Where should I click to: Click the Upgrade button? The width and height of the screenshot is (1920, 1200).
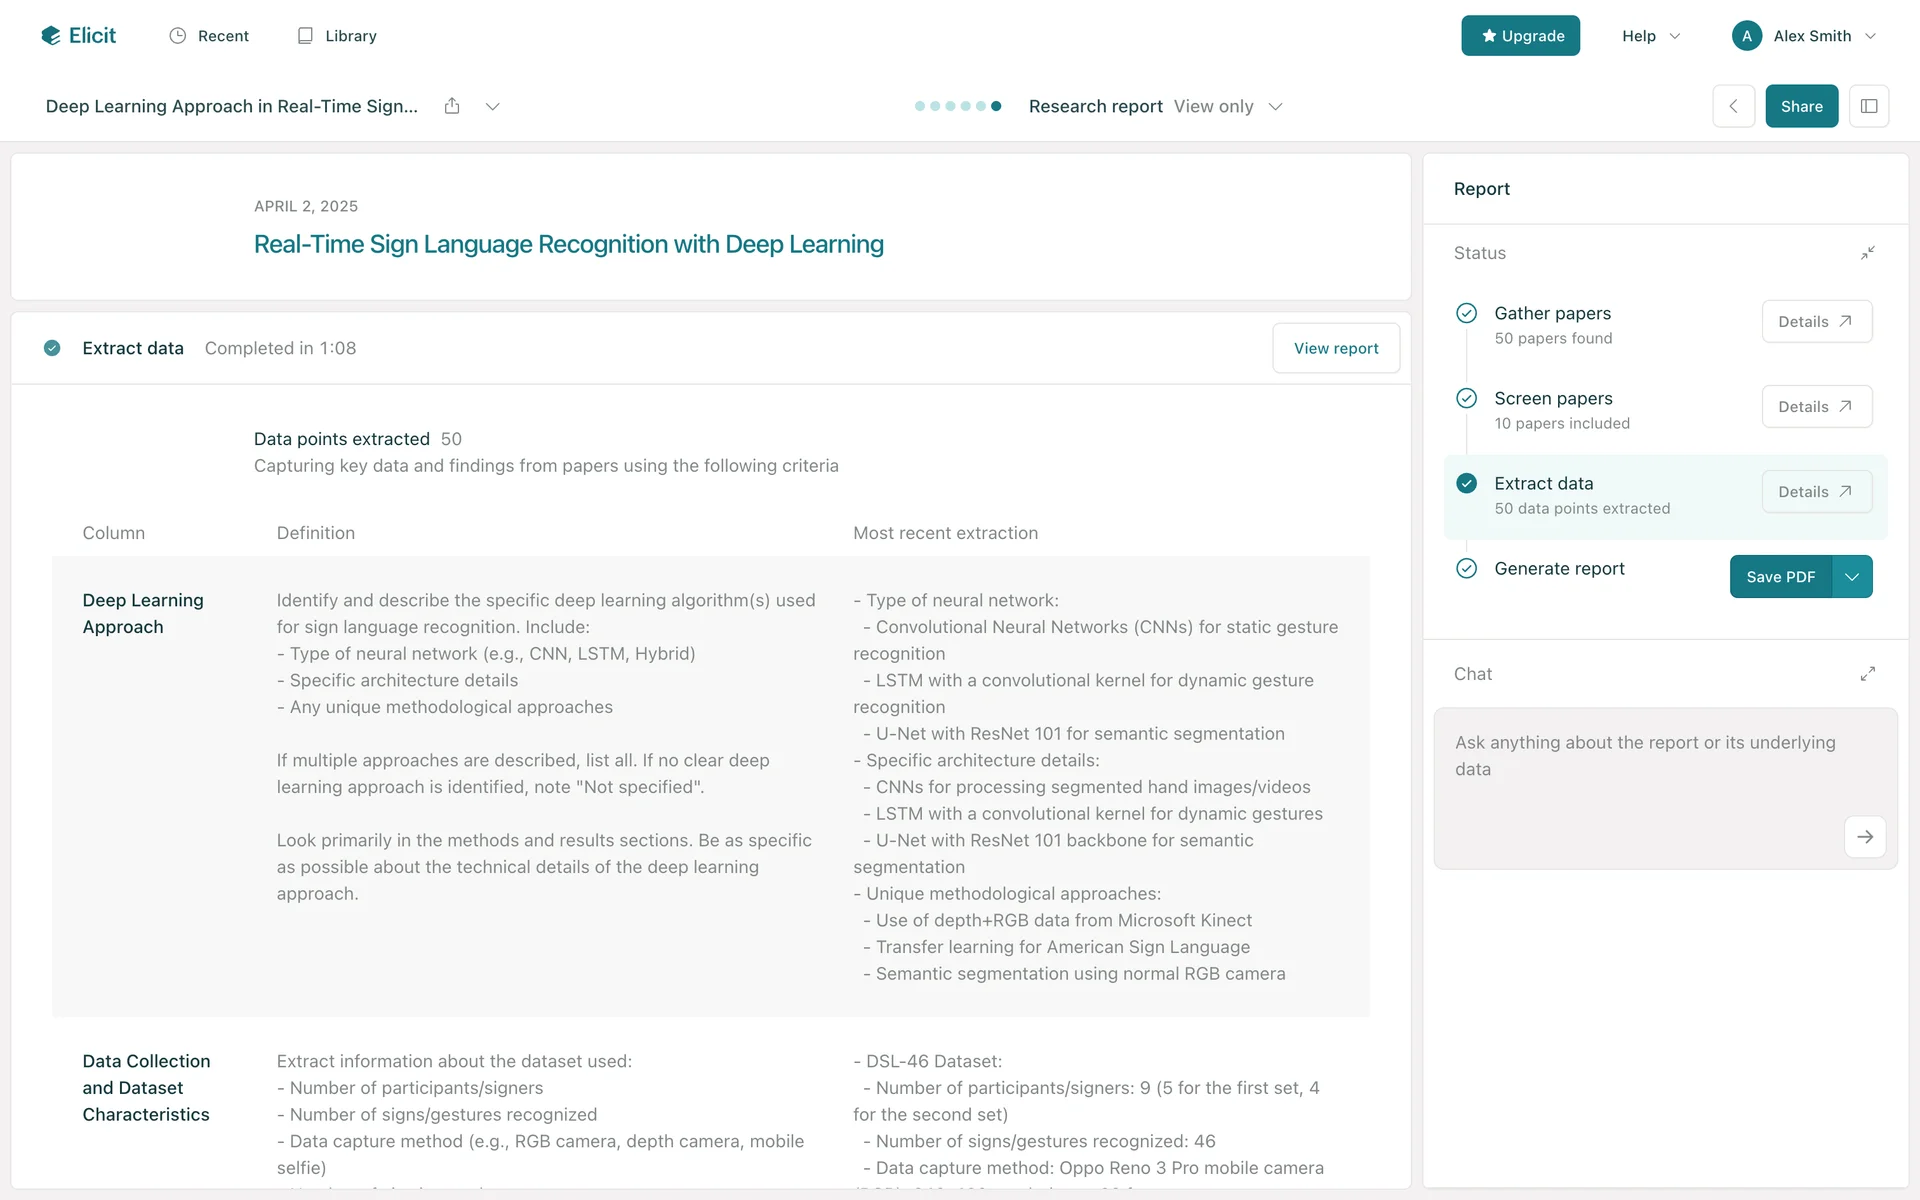tap(1520, 36)
